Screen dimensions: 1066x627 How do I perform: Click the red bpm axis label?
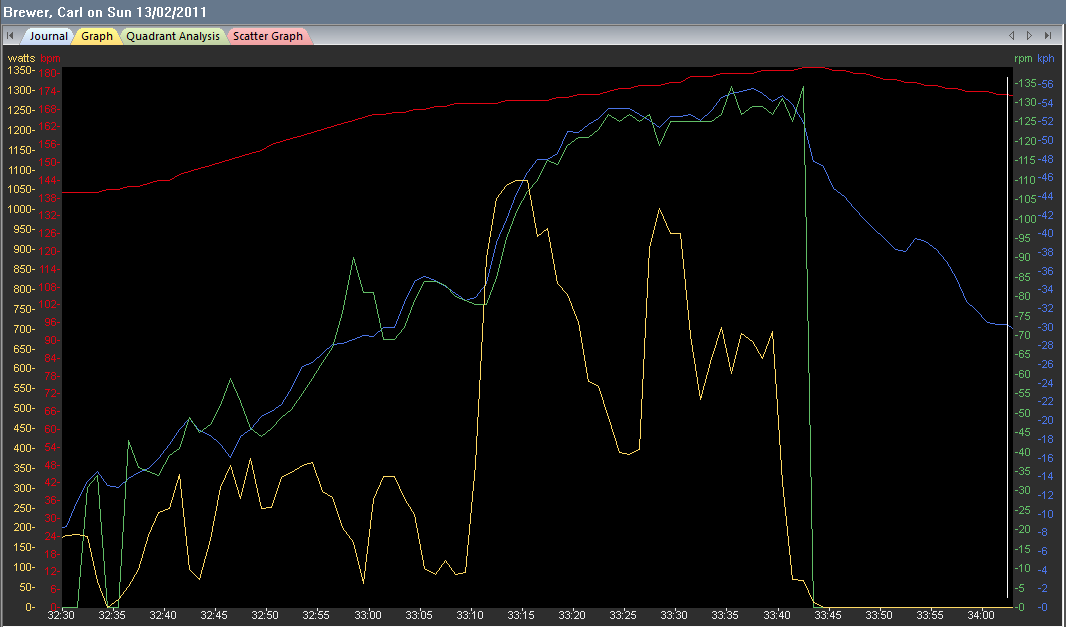50,58
